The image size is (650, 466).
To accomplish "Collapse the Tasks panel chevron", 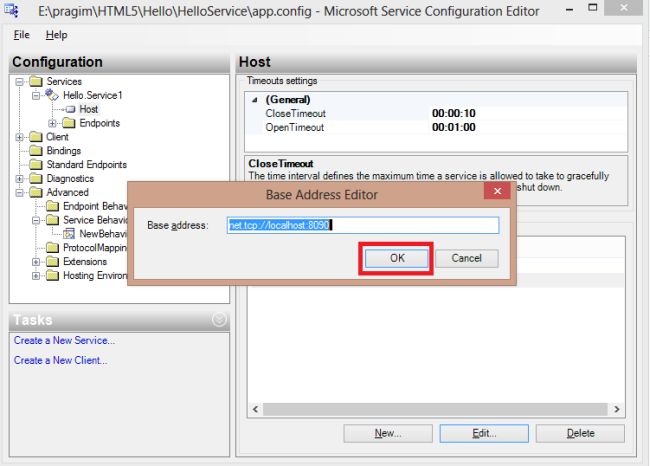I will pos(219,320).
